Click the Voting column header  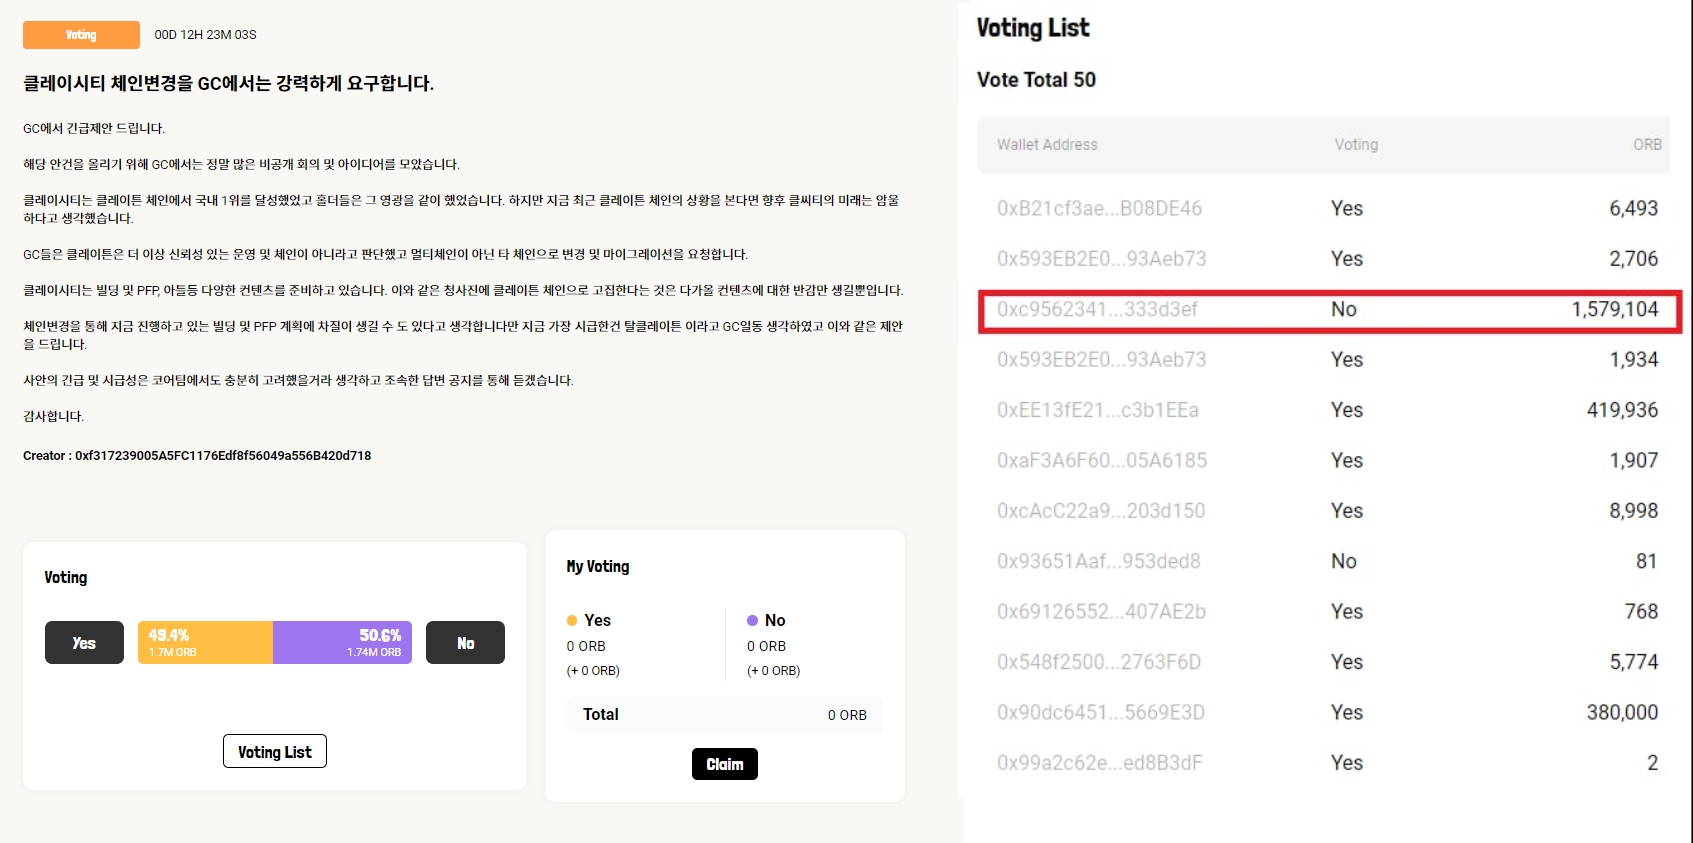1356,145
